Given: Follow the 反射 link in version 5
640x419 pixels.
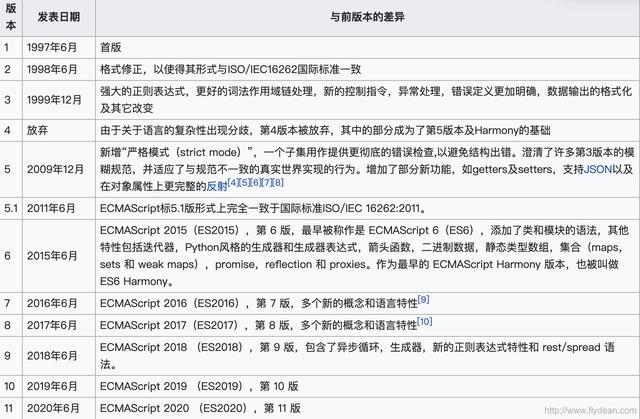Looking at the screenshot, I should click(x=217, y=186).
